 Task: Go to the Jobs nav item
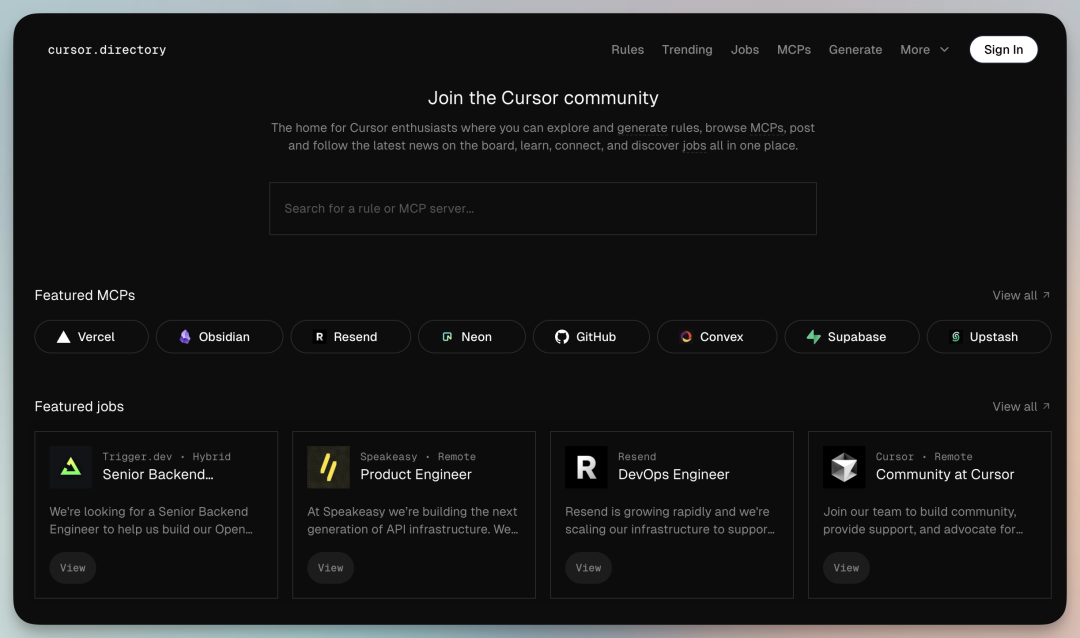click(745, 50)
